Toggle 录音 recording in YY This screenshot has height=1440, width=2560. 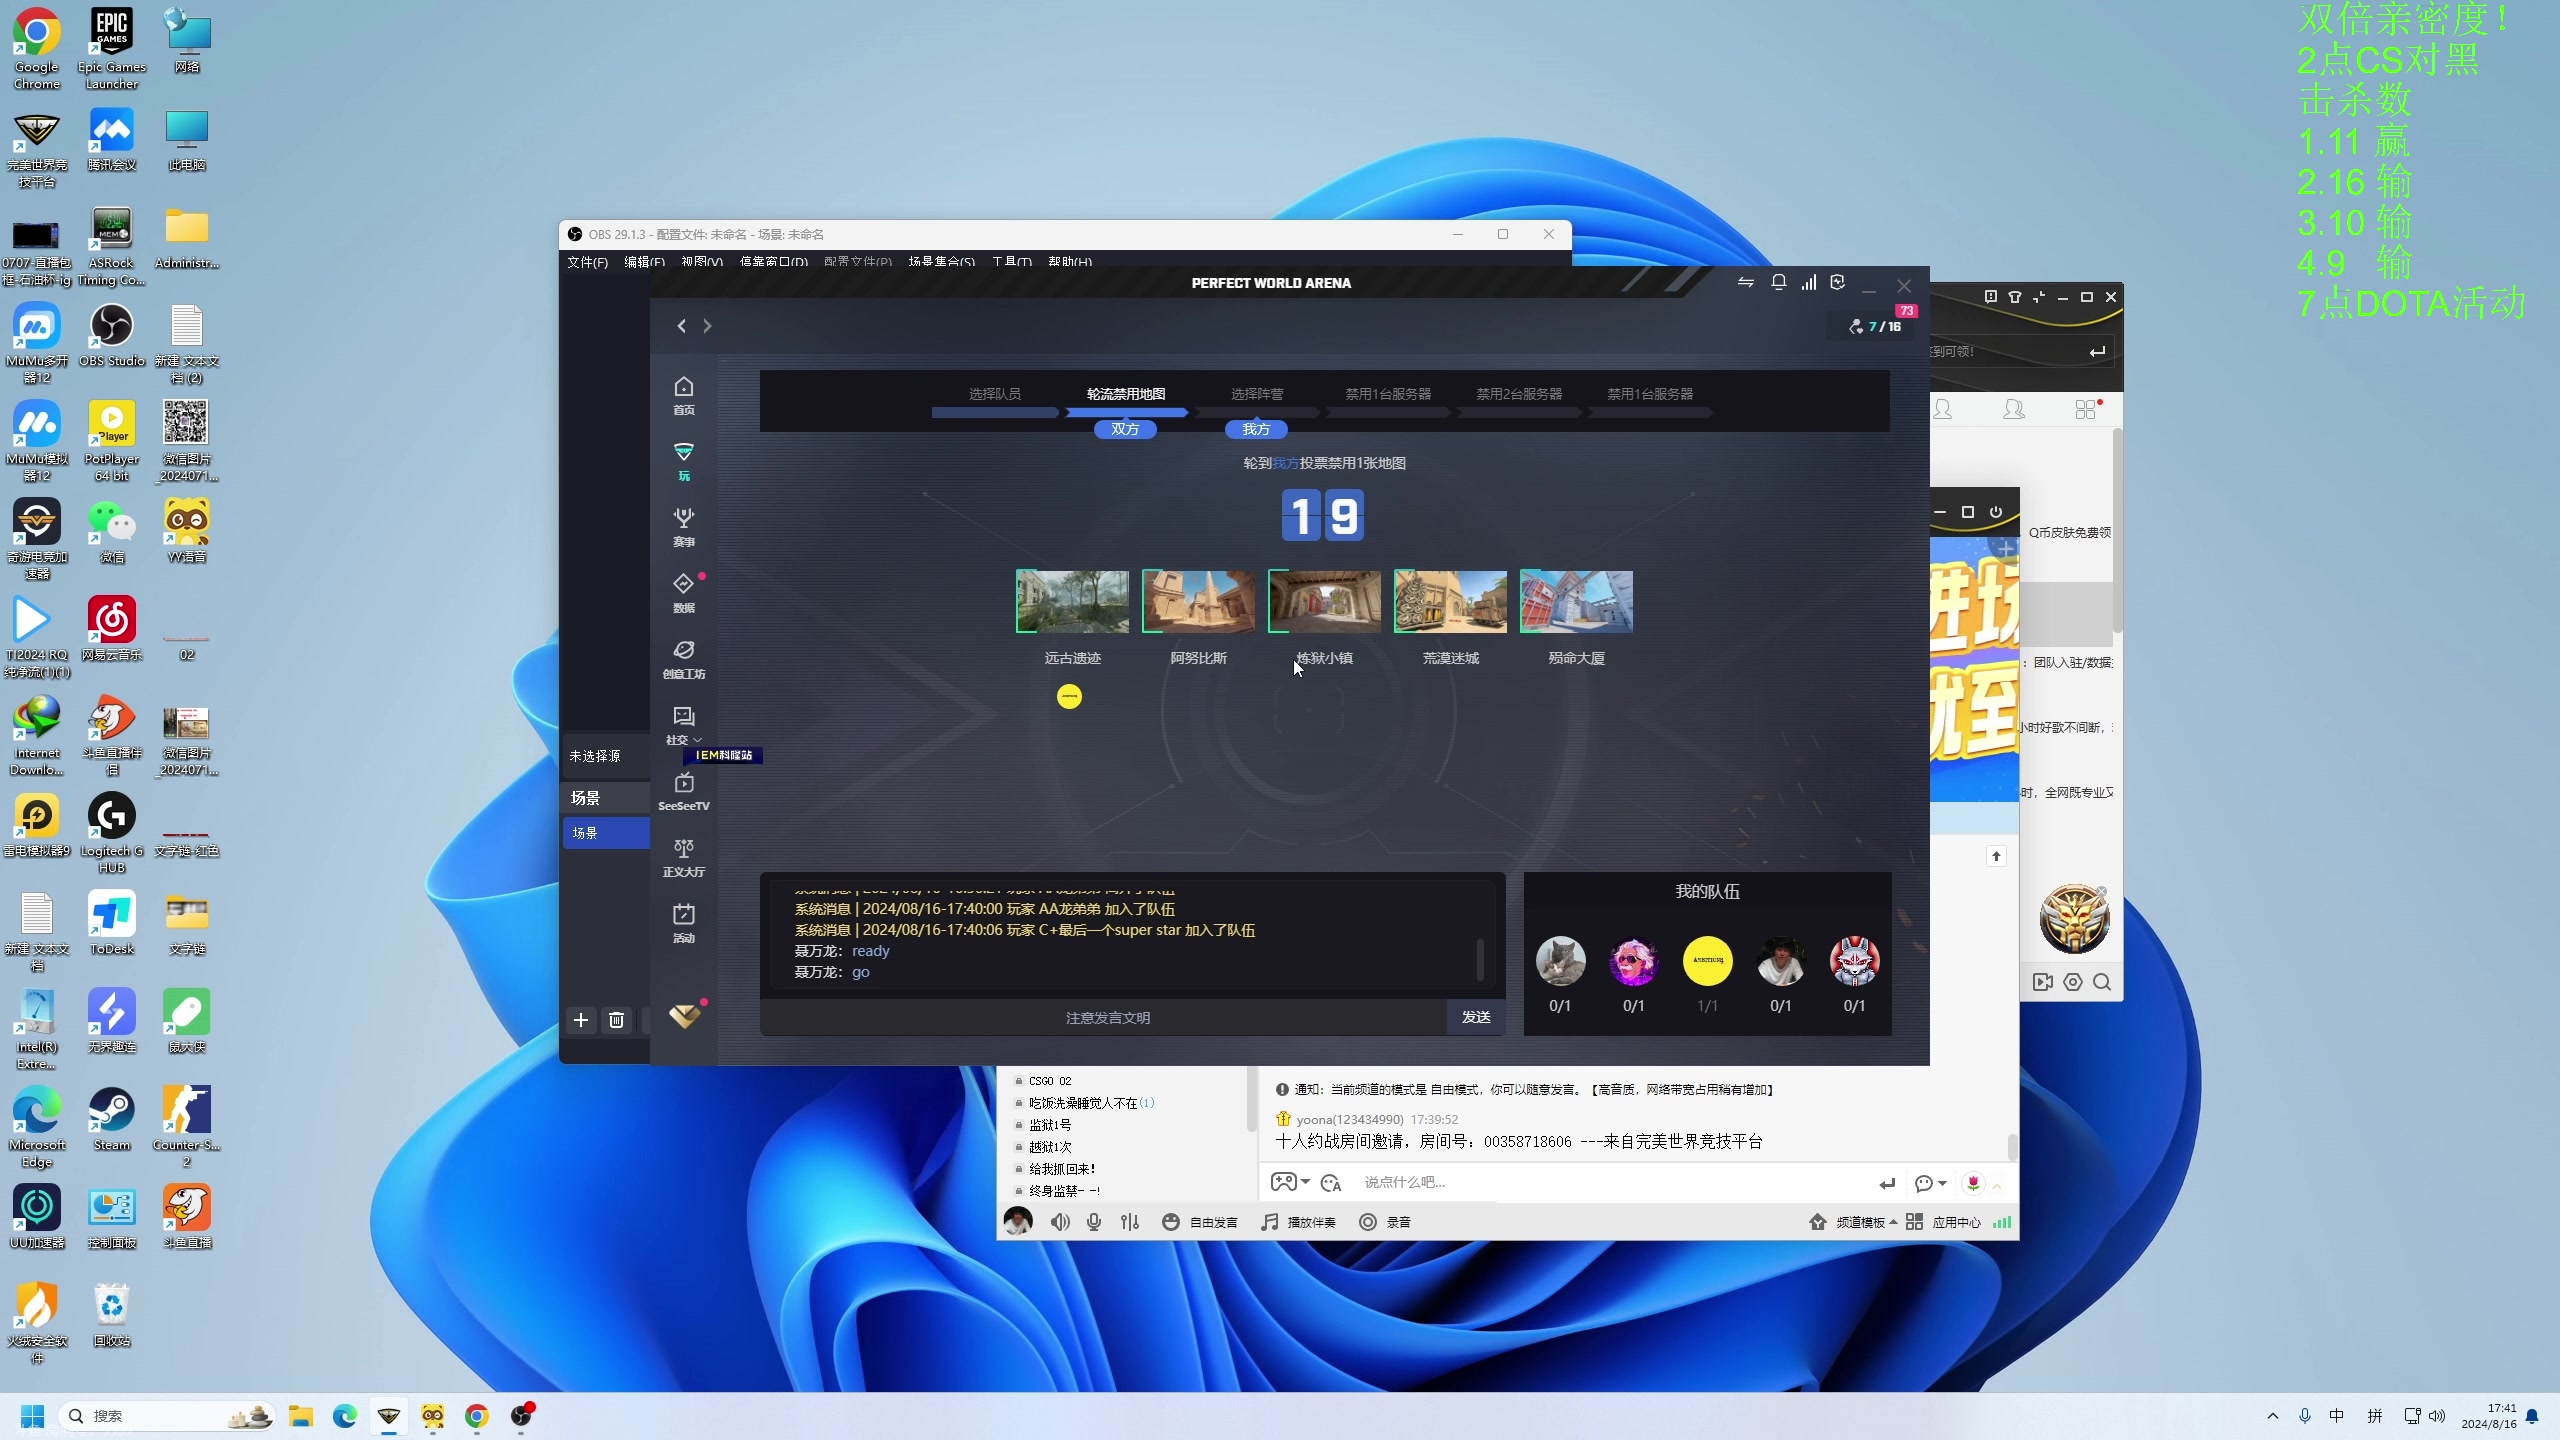point(1385,1222)
